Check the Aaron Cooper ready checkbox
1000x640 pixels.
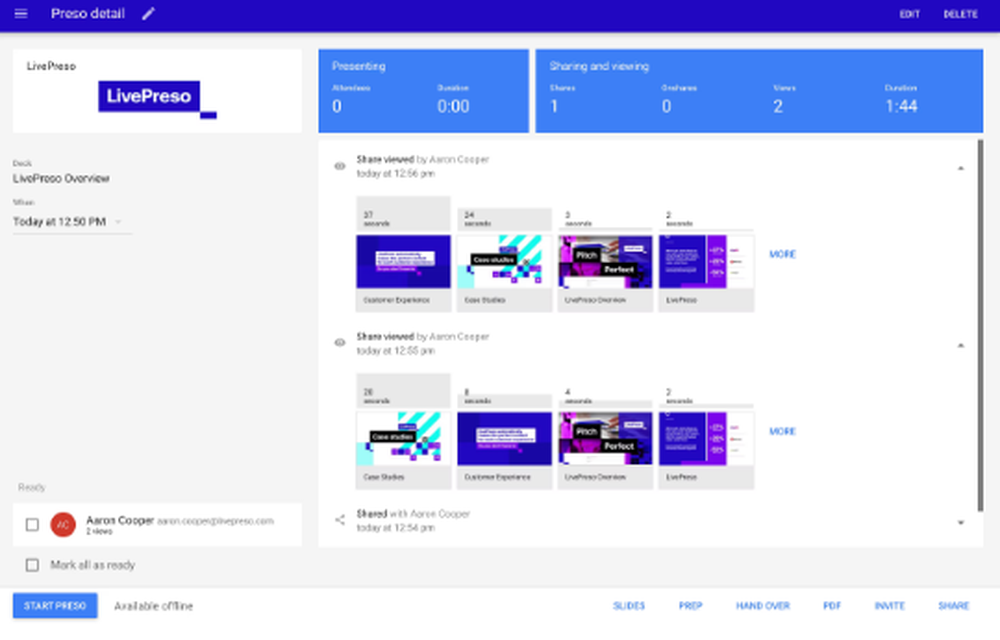tap(32, 525)
